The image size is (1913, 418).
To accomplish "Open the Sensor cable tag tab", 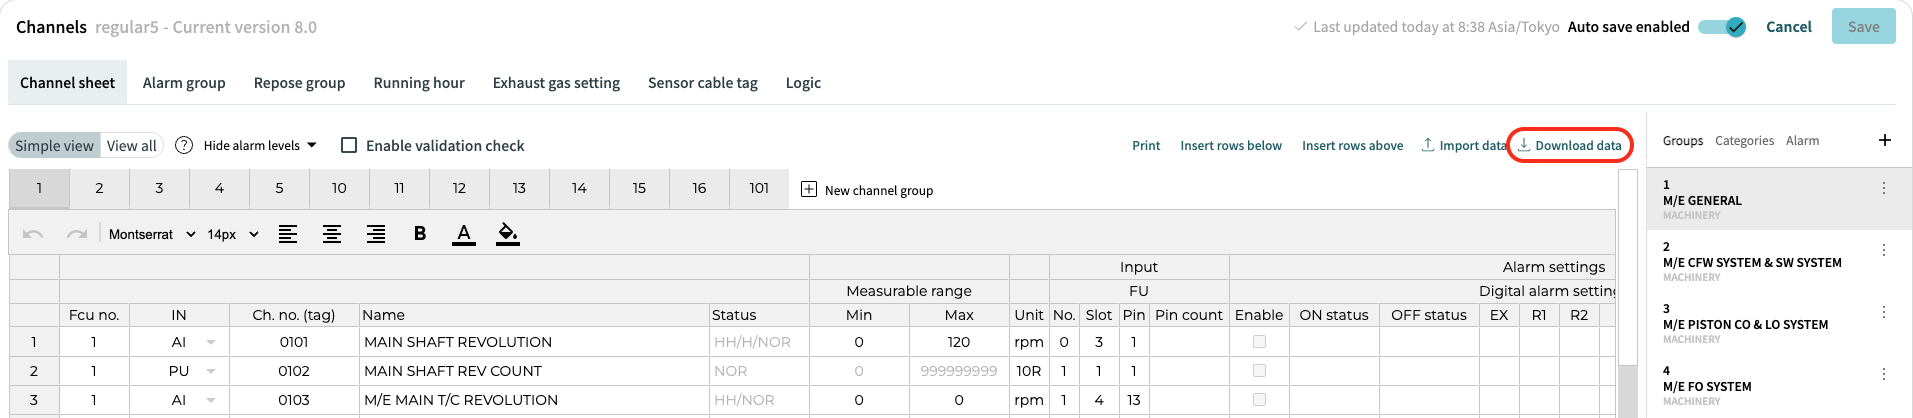I will click(703, 83).
